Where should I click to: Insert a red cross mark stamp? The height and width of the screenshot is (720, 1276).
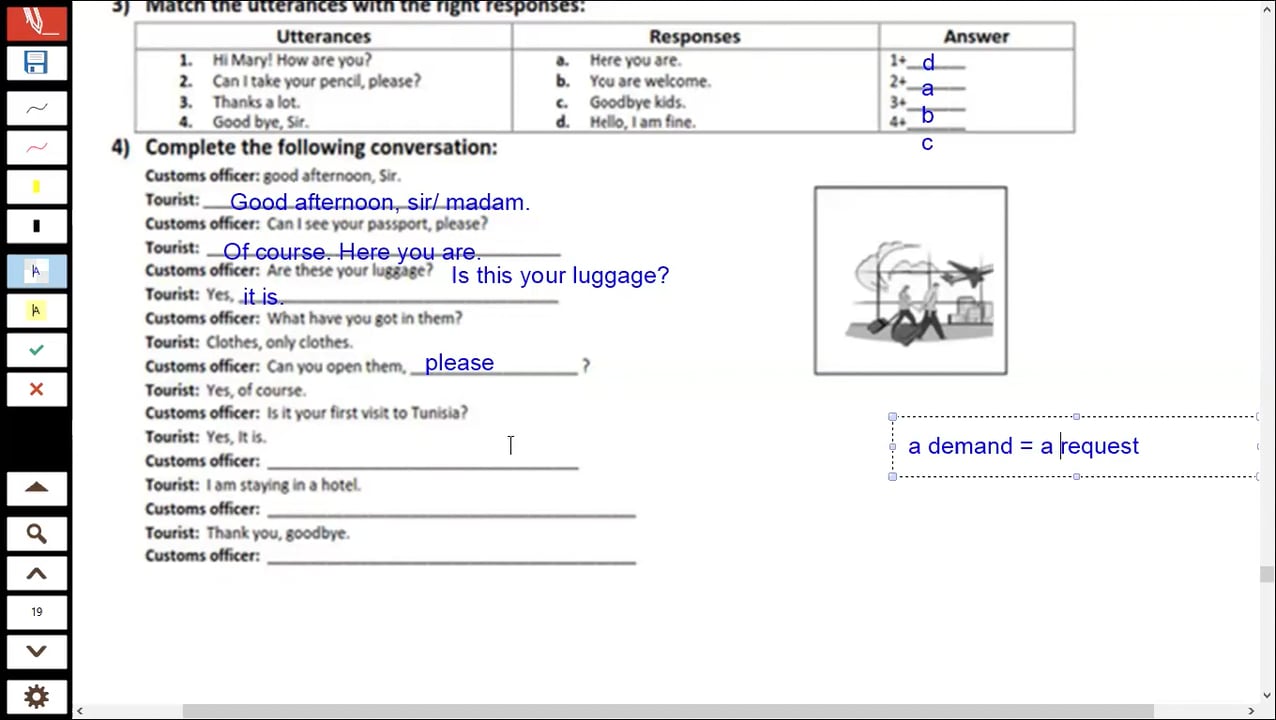click(36, 389)
